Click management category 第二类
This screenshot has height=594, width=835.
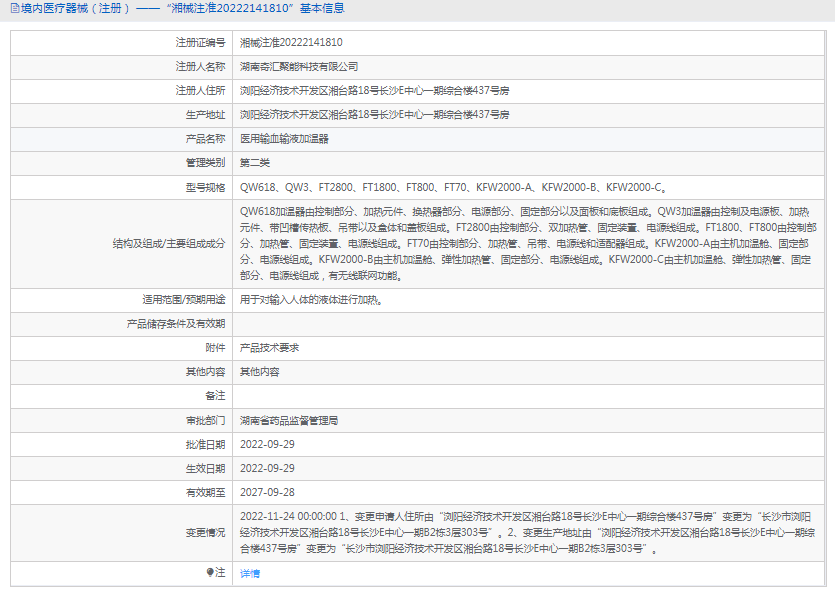[255, 163]
